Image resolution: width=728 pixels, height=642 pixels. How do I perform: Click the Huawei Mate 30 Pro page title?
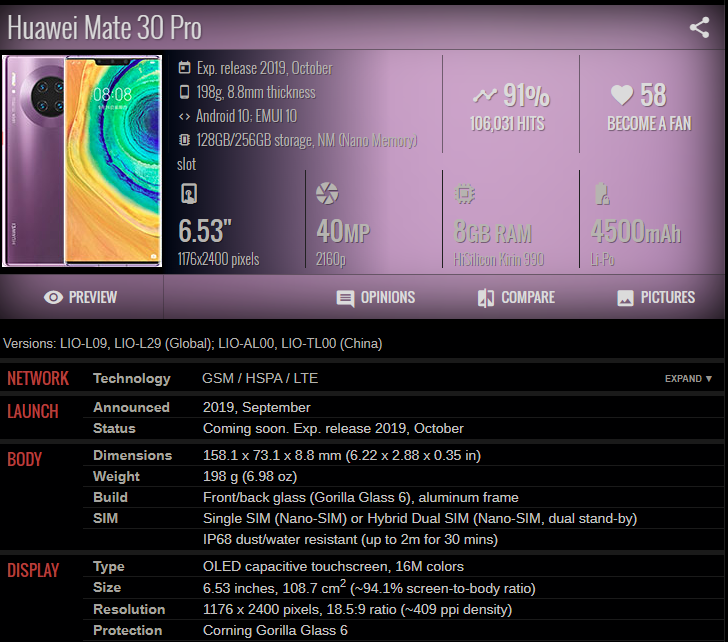click(104, 28)
